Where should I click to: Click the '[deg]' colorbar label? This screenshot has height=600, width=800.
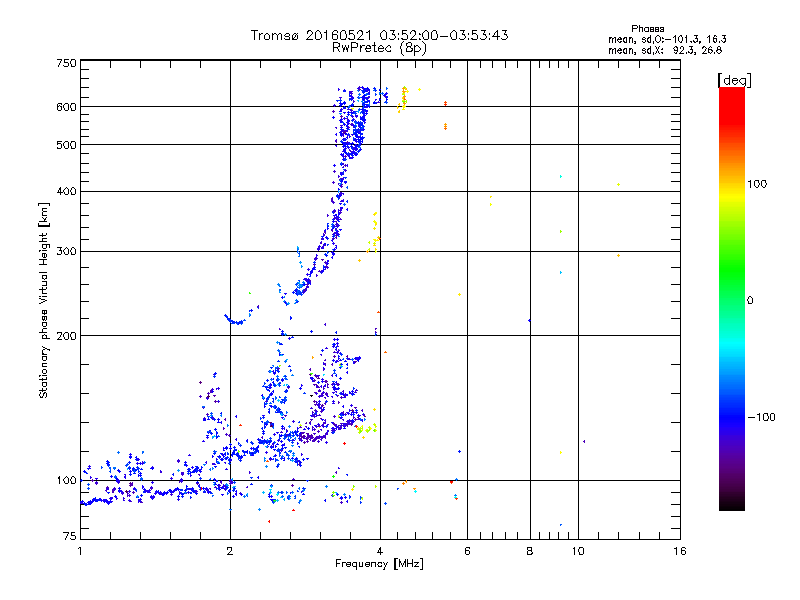734,80
